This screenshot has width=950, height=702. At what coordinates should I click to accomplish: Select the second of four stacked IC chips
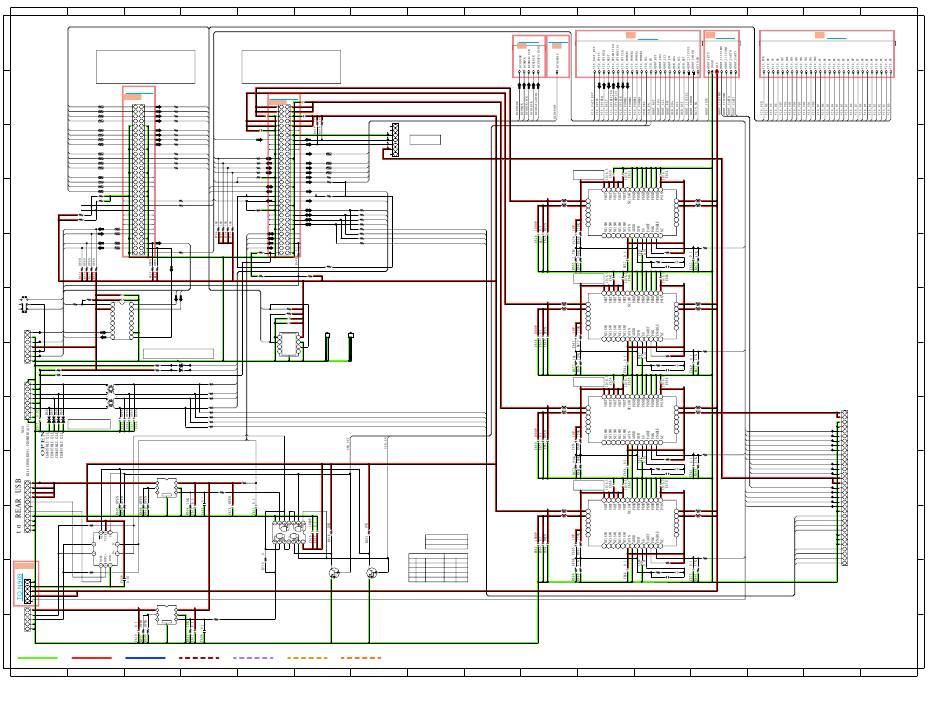631,314
